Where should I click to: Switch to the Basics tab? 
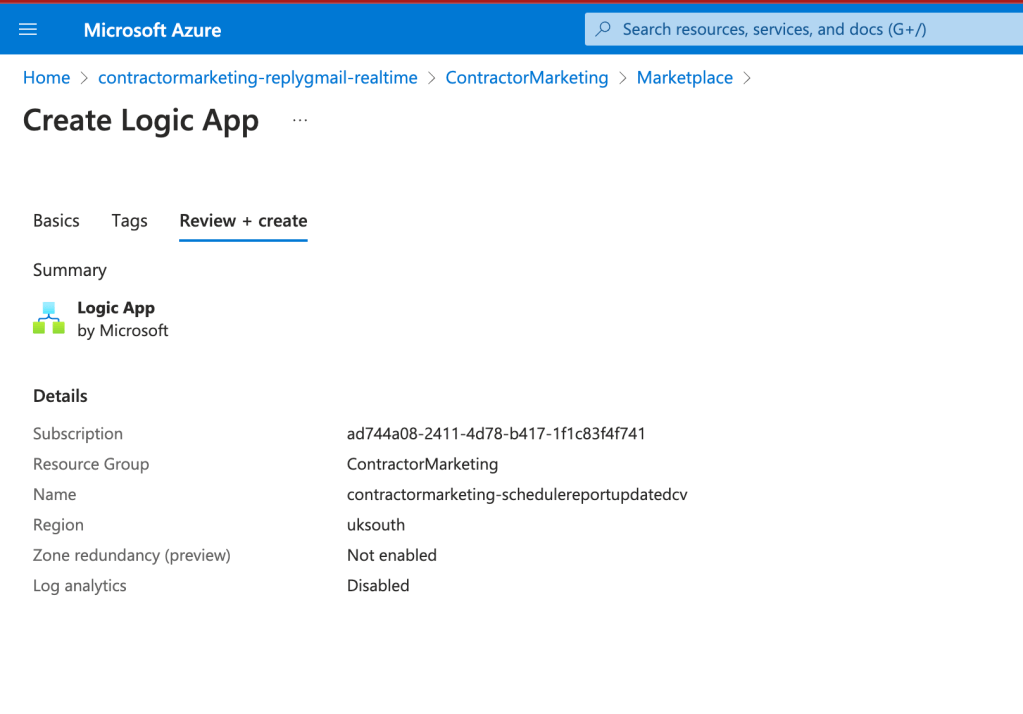pyautogui.click(x=56, y=221)
